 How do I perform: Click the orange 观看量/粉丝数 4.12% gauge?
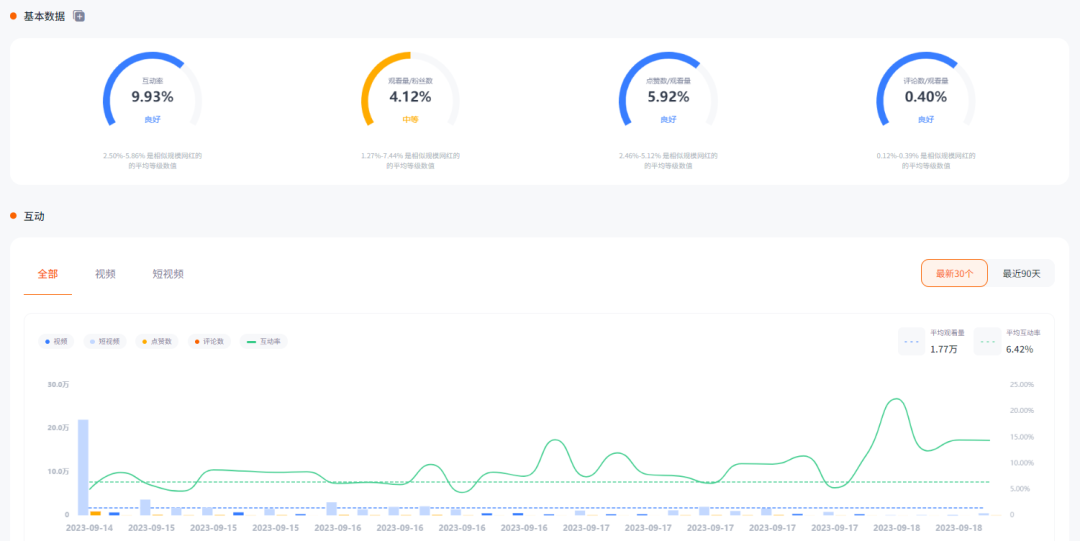pos(410,91)
